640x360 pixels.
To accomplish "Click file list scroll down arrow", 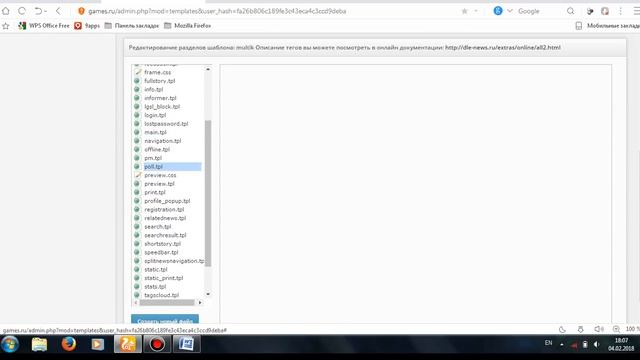I will click(x=208, y=294).
